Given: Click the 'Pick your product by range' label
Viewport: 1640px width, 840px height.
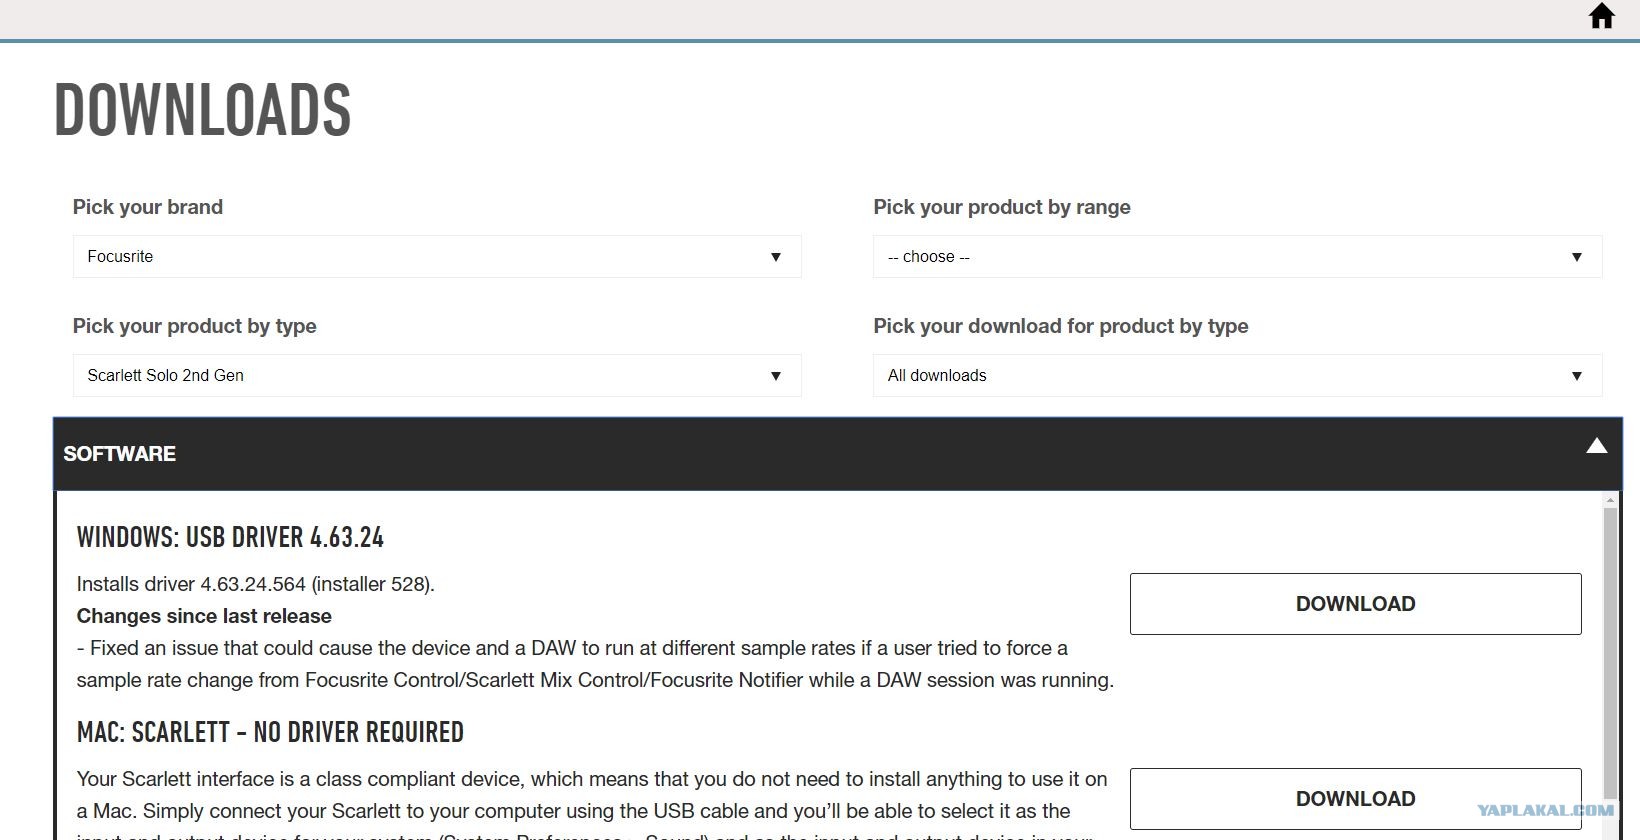Looking at the screenshot, I should [x=1002, y=207].
